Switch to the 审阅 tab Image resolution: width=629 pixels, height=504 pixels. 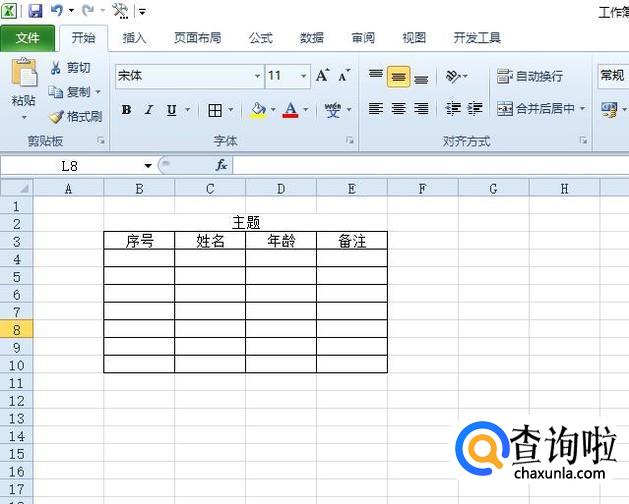tap(363, 38)
